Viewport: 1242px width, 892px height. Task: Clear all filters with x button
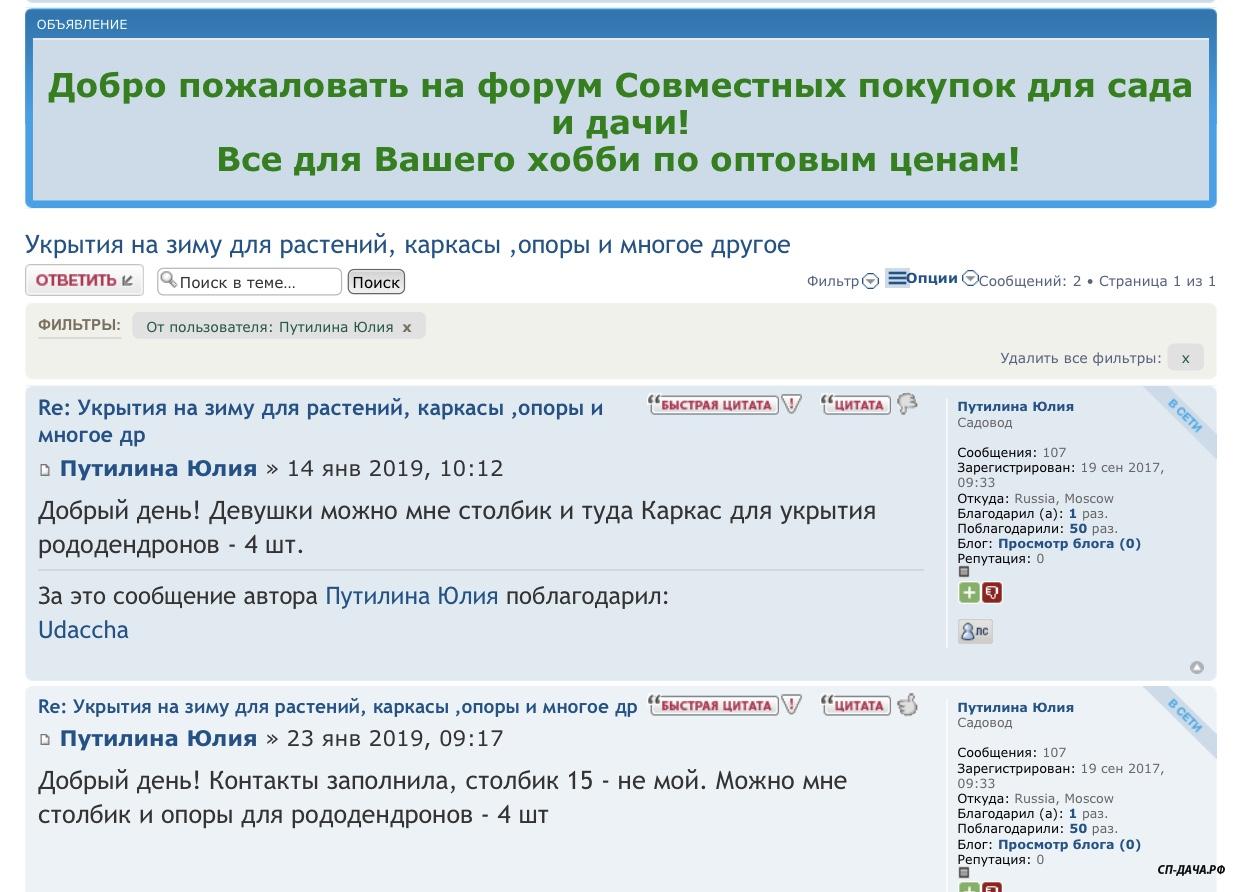tap(1185, 358)
